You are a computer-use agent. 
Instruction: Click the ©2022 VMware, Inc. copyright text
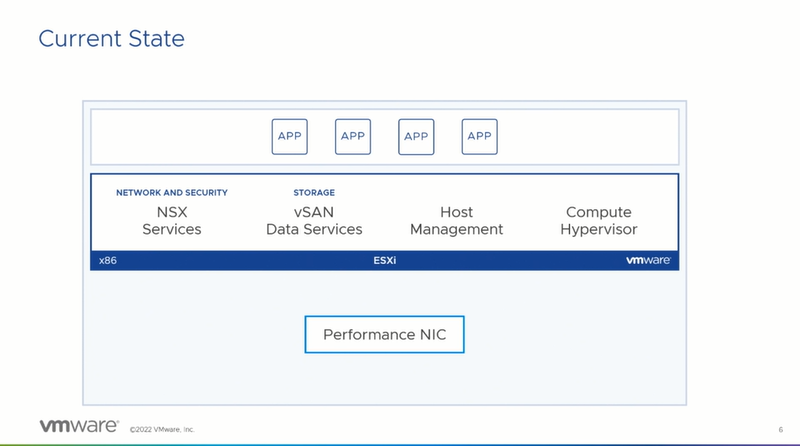tap(162, 430)
